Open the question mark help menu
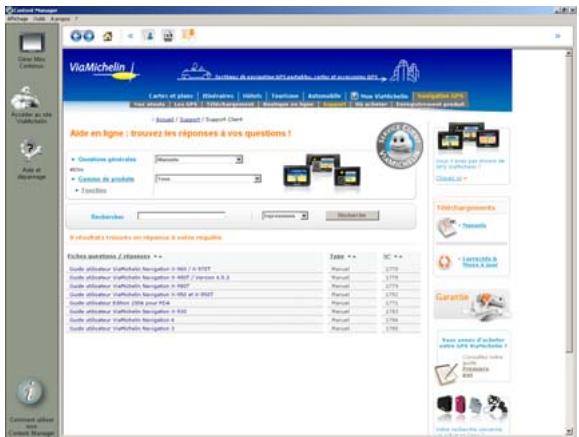 76,18
